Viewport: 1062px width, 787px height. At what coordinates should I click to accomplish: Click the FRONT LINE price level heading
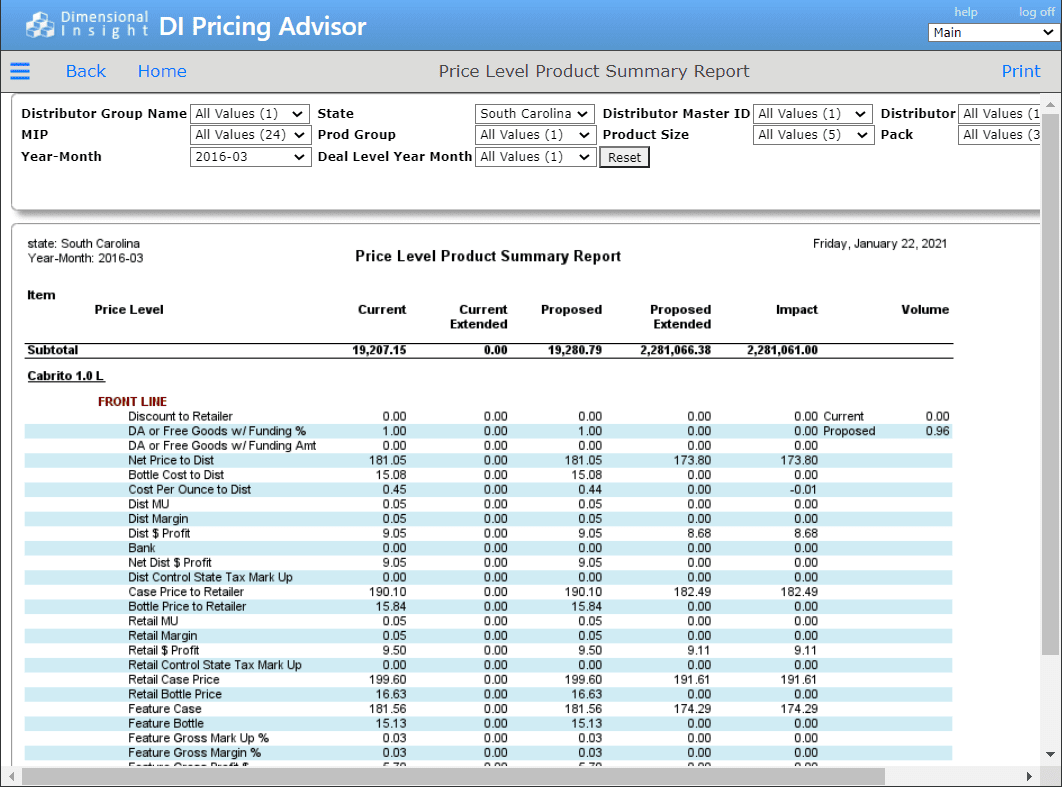click(x=132, y=402)
